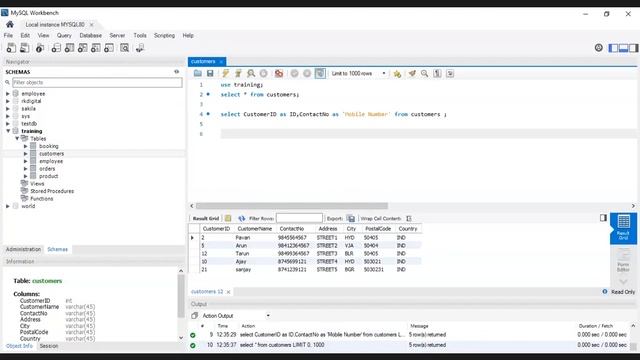Open SQL script file toolbar icon

(24, 48)
